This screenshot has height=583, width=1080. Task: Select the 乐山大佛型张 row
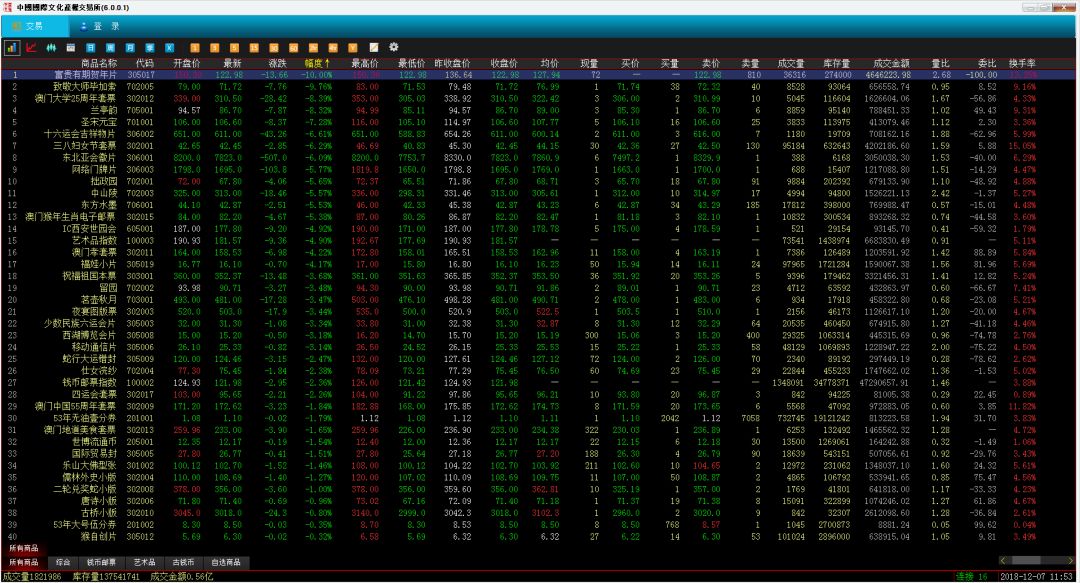(x=537, y=465)
